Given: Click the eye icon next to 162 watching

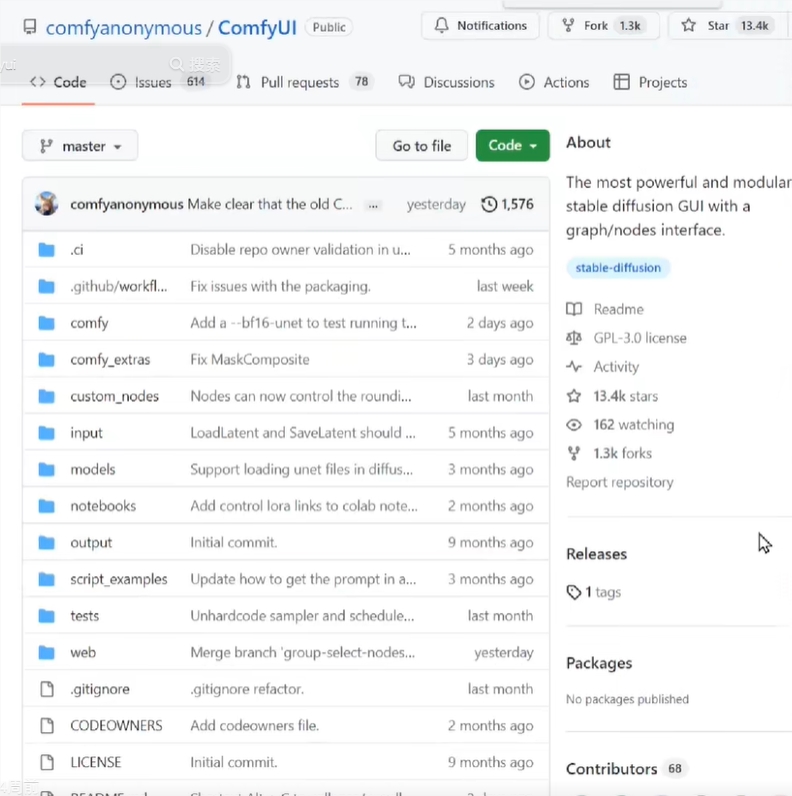Looking at the screenshot, I should pyautogui.click(x=574, y=424).
